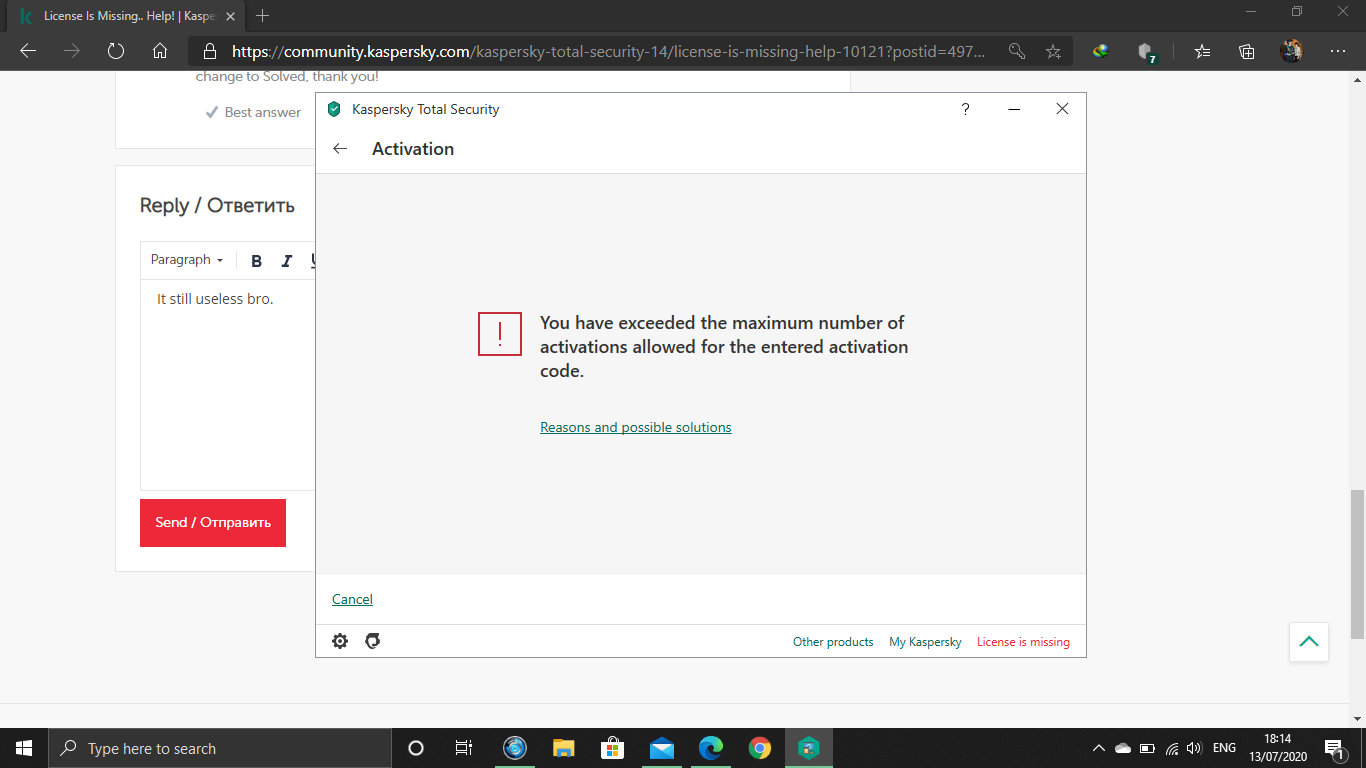
Task: Go back with Activation arrow
Action: click(x=340, y=149)
